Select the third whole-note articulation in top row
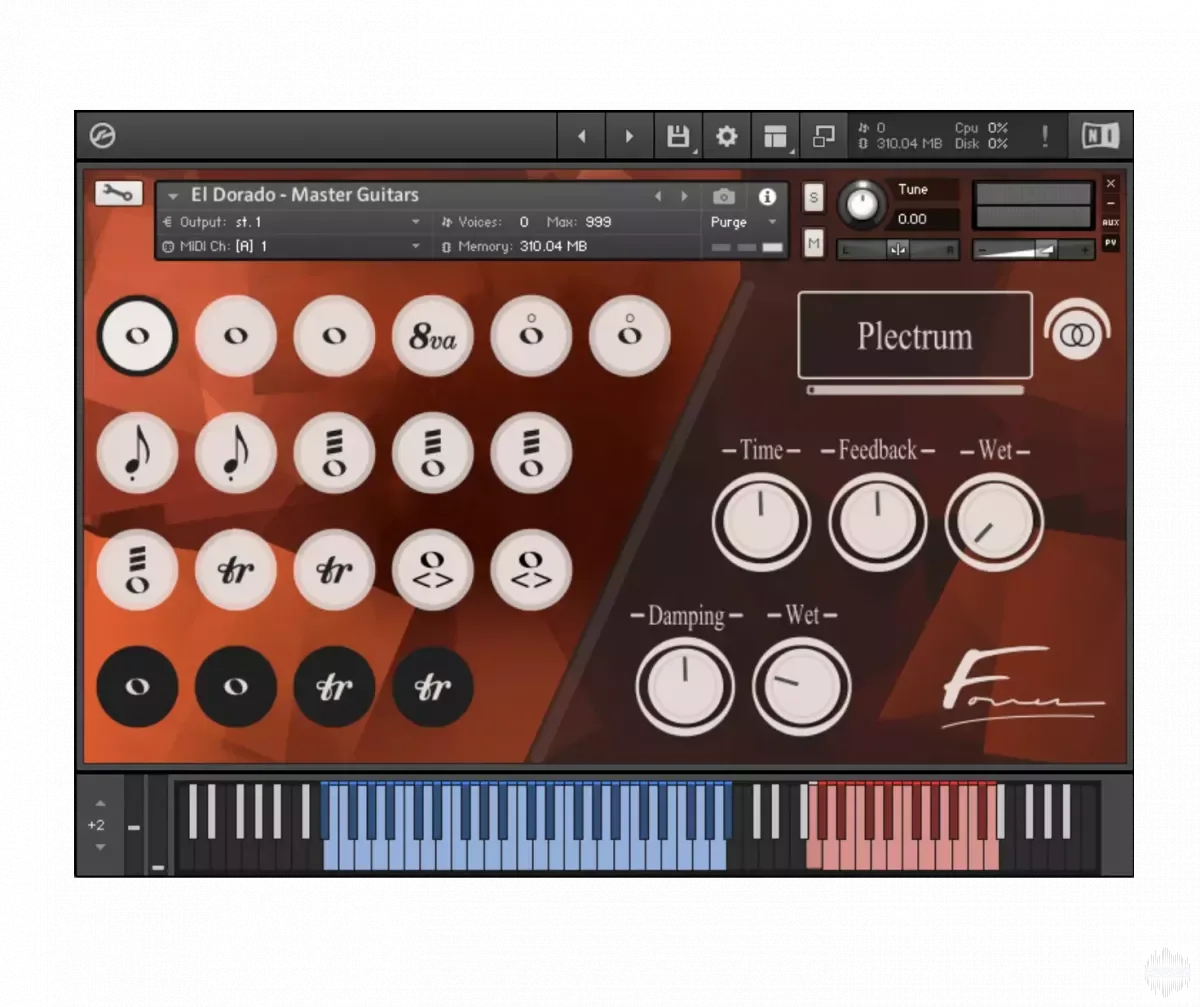1200x1007 pixels. coord(334,336)
